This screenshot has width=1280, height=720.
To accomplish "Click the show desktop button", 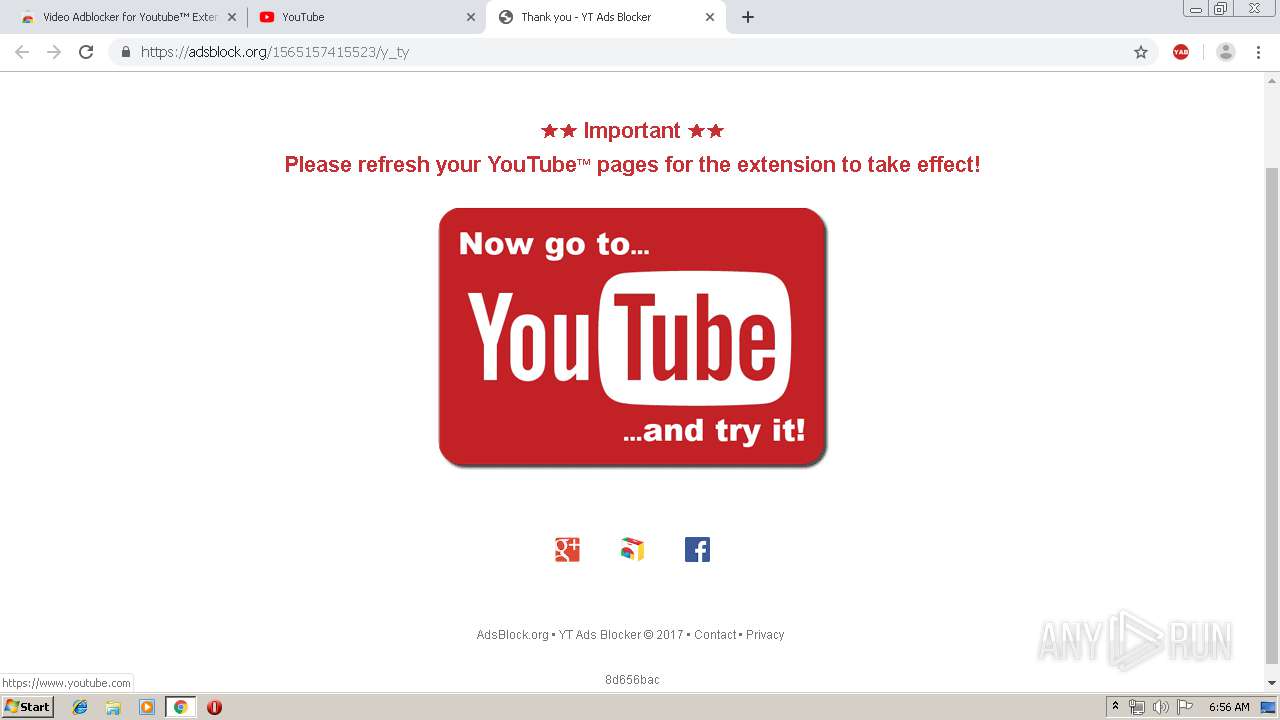I will pyautogui.click(x=1269, y=707).
